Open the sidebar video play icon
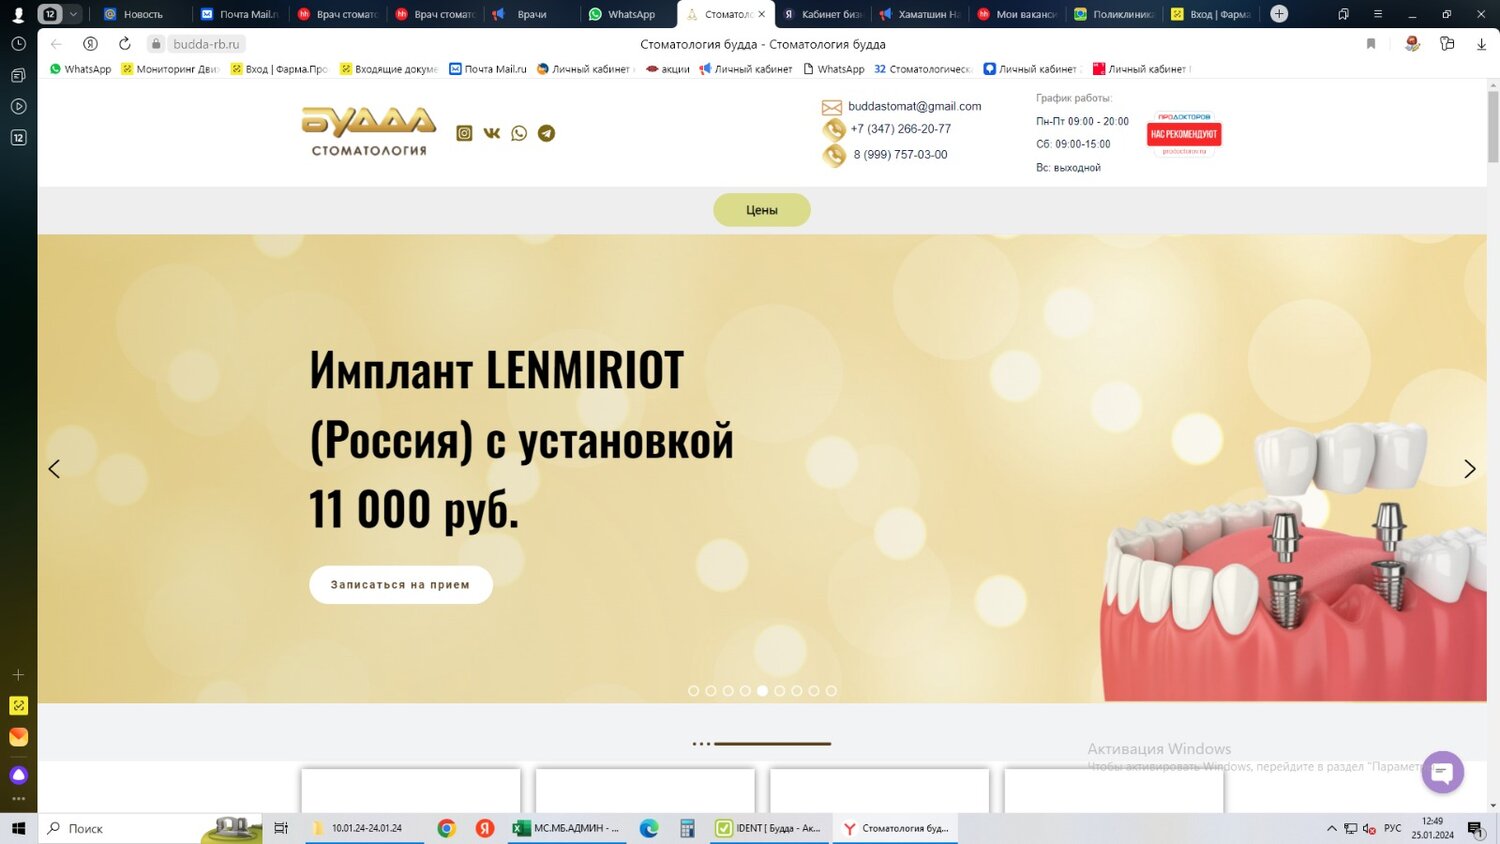1500x844 pixels. [x=18, y=106]
